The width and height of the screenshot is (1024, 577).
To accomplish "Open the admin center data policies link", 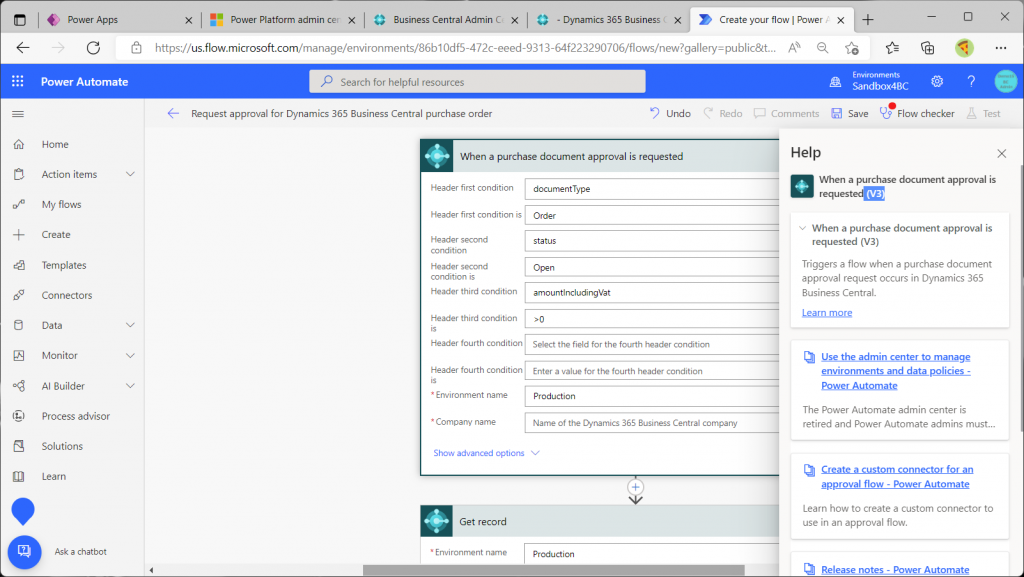I will point(896,371).
